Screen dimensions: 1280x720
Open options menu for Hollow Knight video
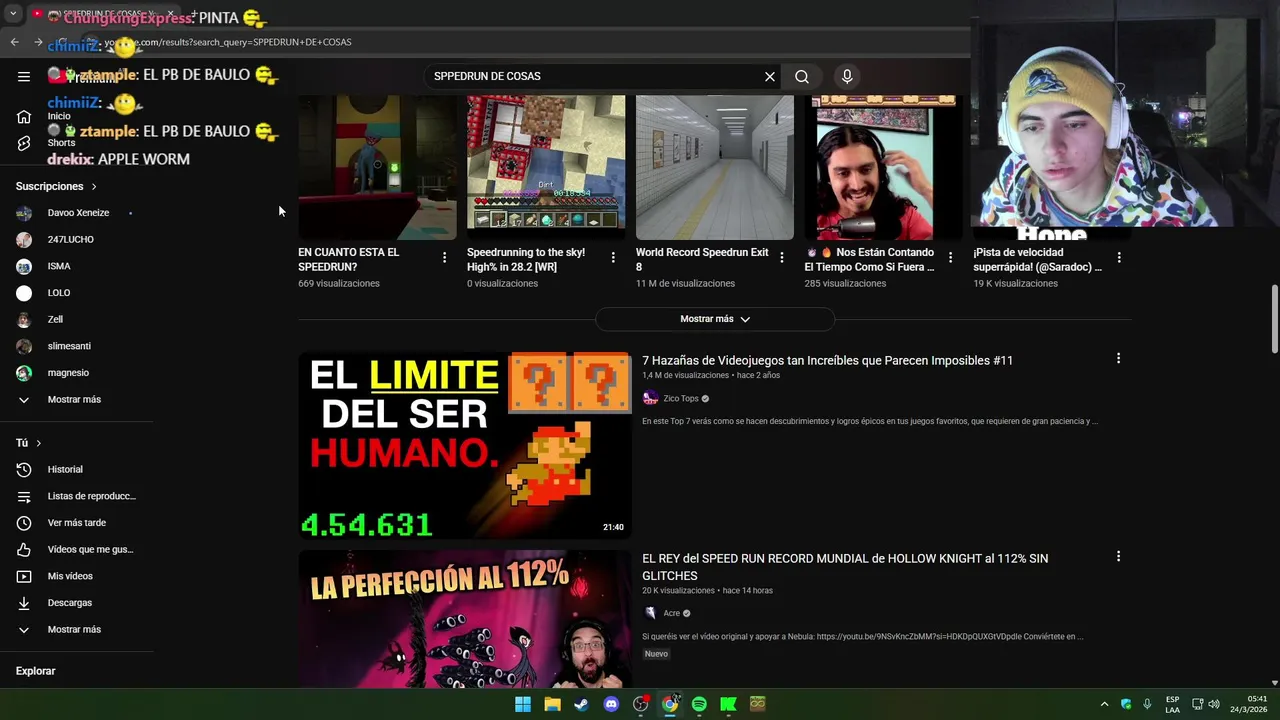[x=1118, y=556]
